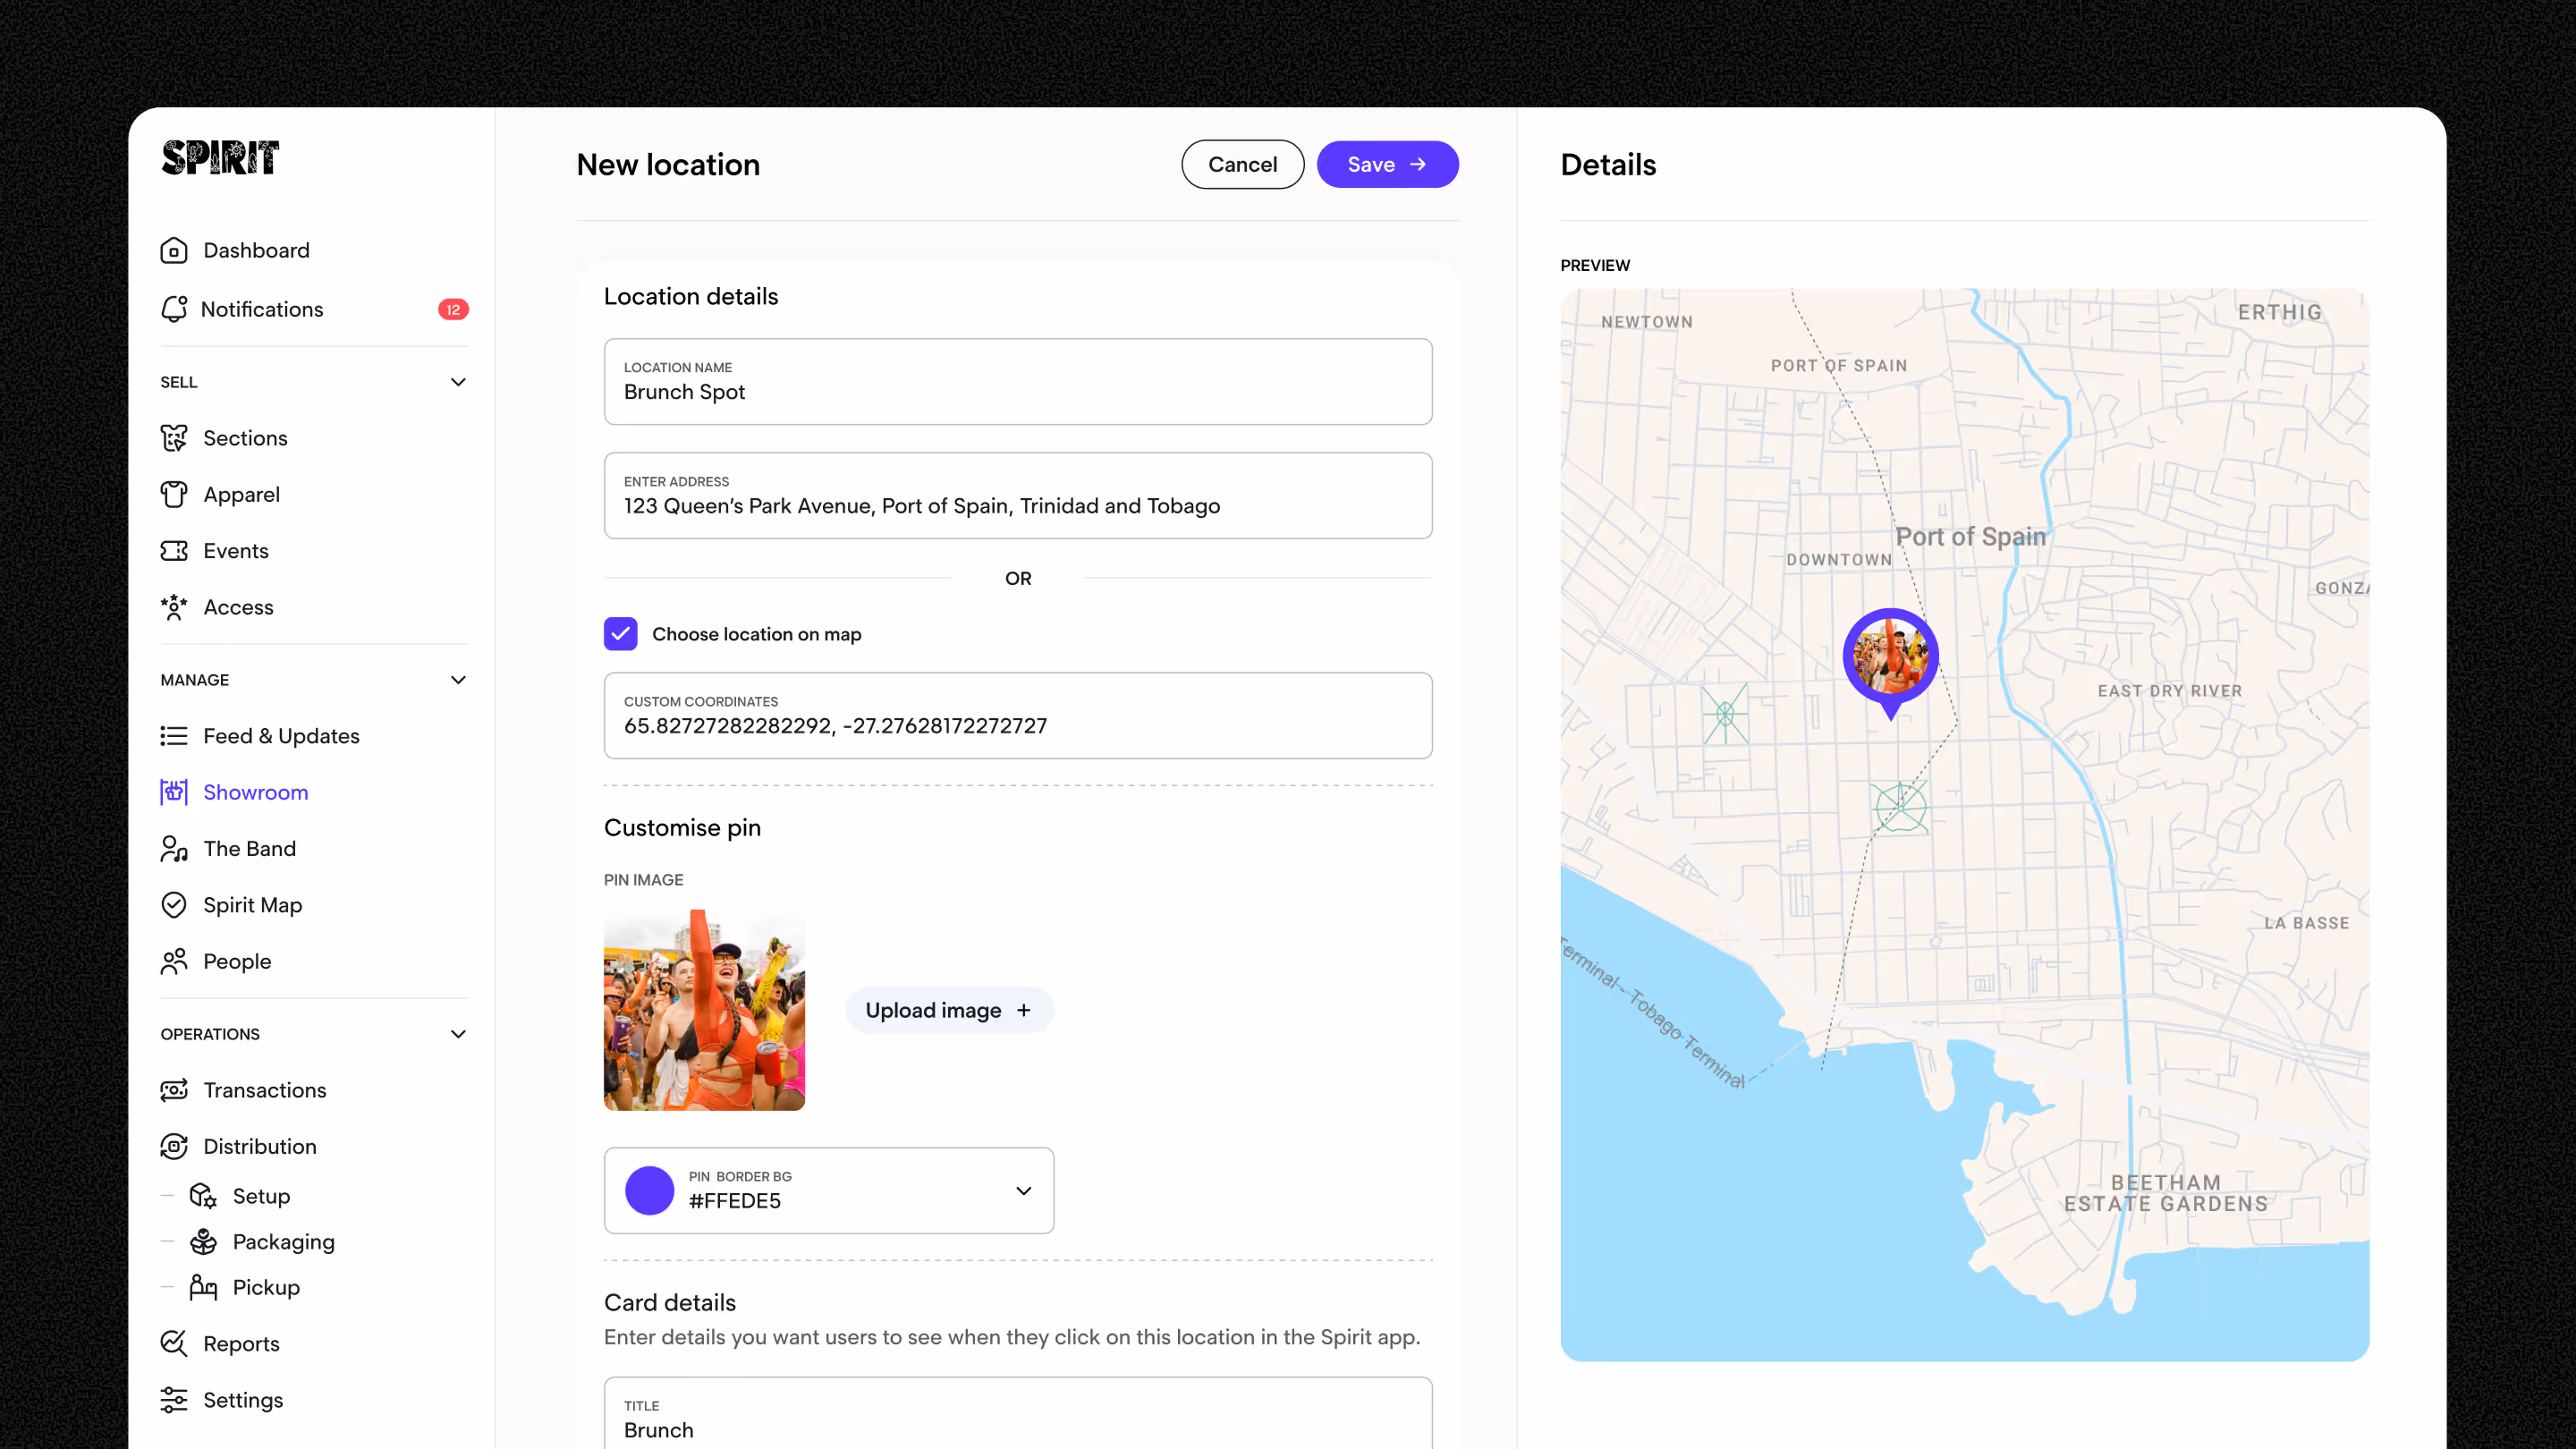Click the Showroom sidebar icon

click(x=174, y=792)
